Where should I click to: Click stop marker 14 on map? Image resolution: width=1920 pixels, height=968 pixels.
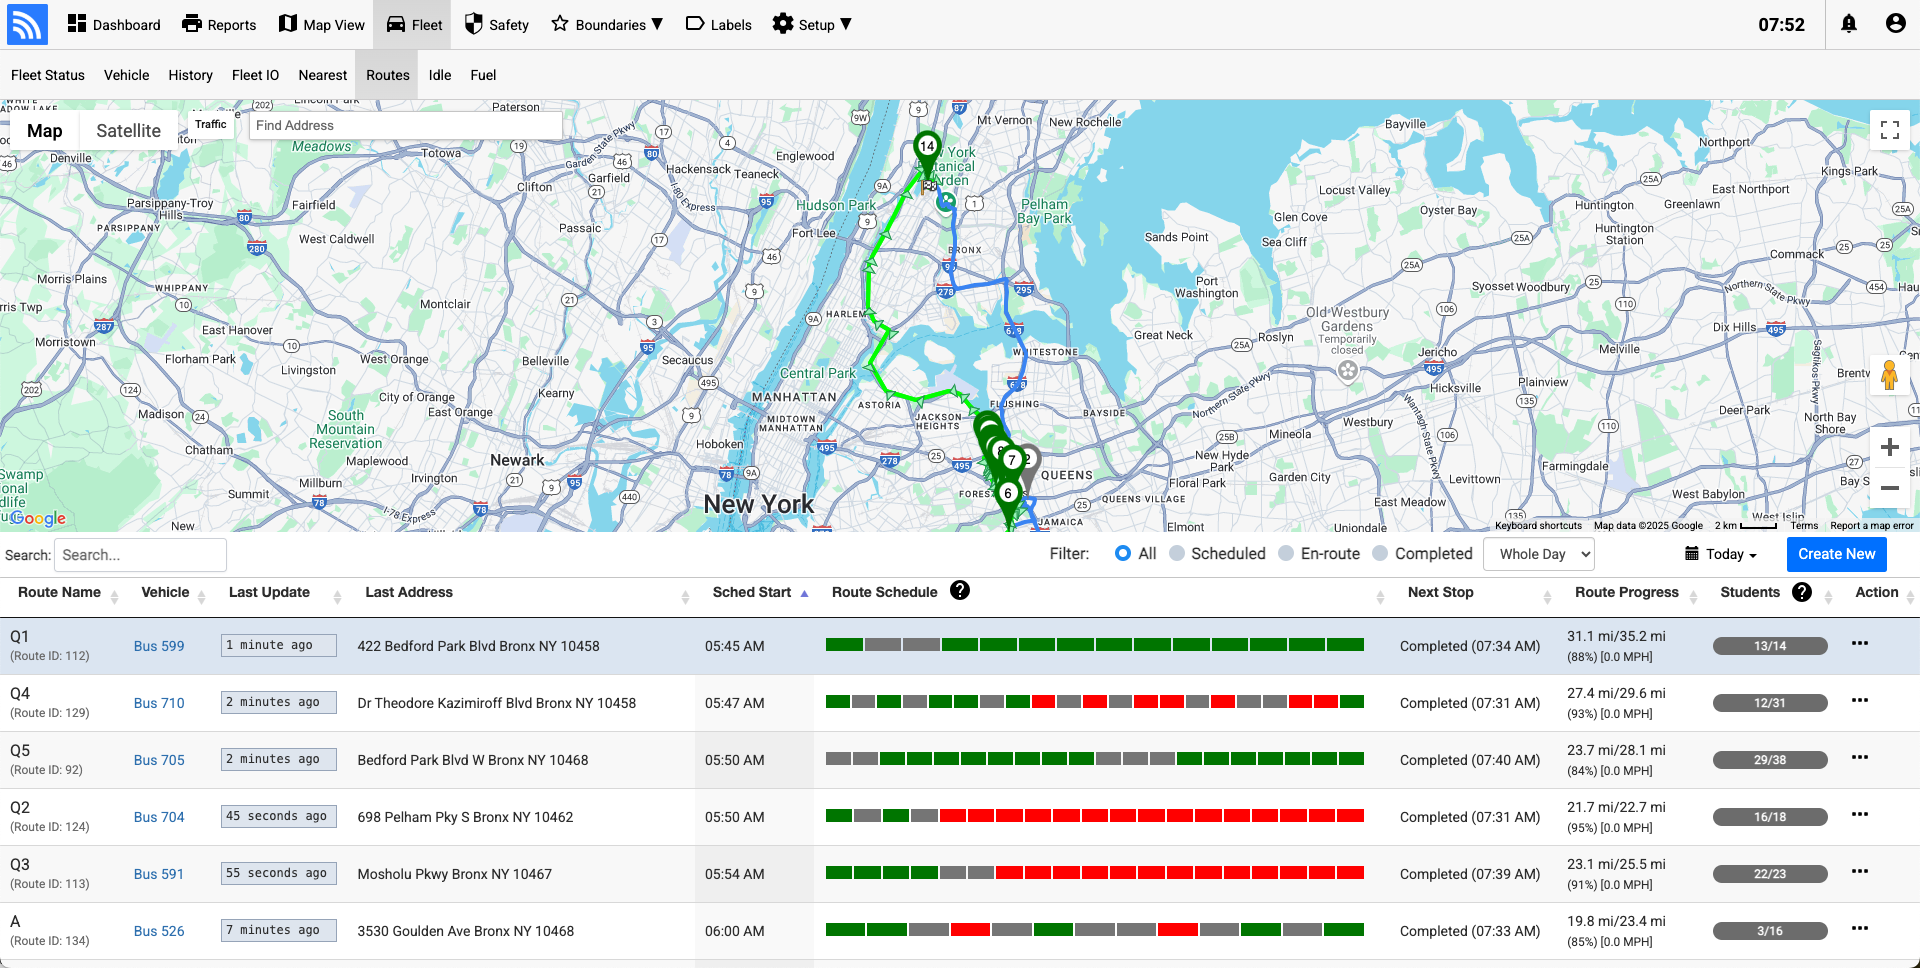pos(927,147)
